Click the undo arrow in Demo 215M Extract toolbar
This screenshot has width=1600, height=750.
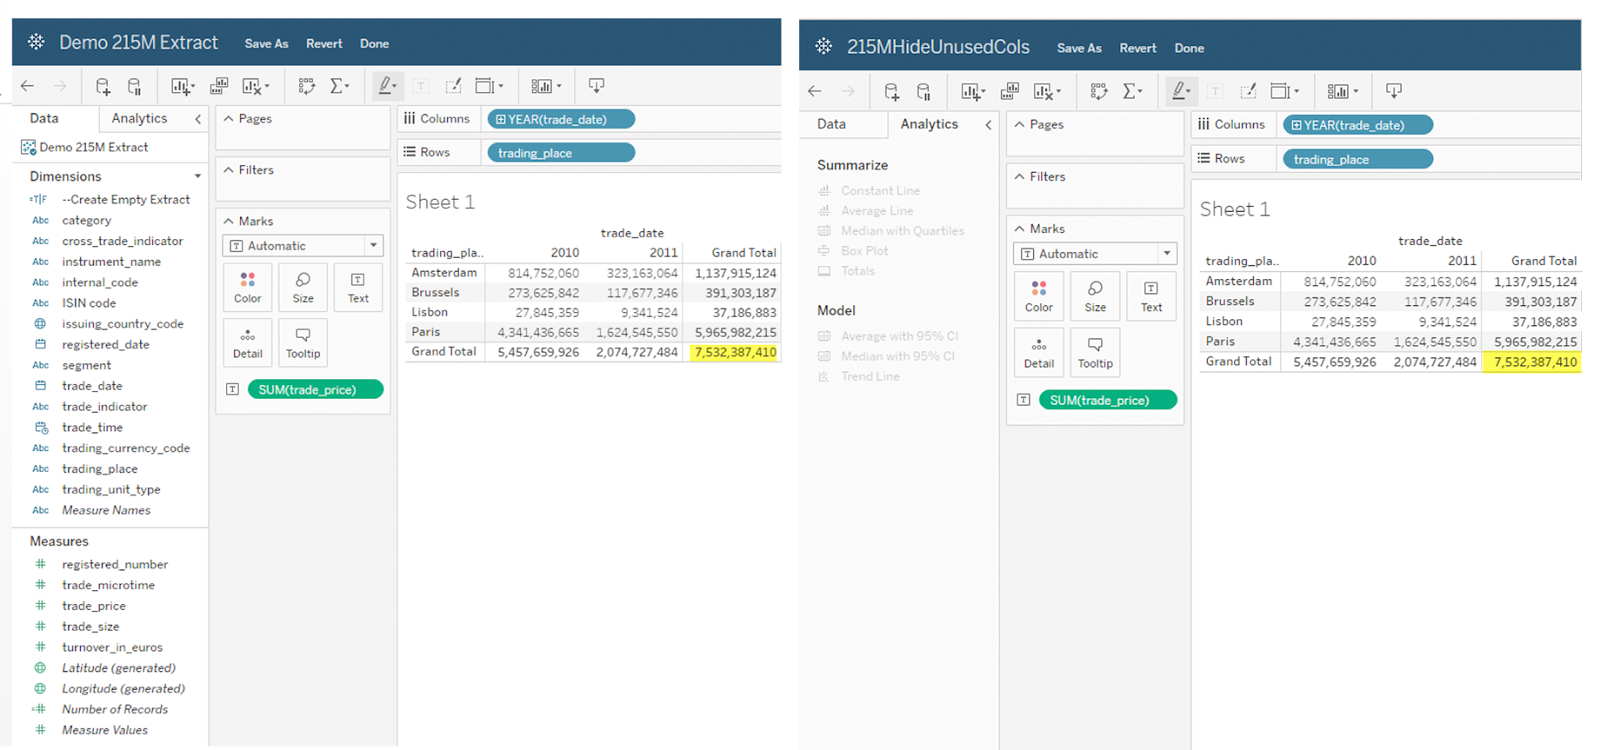coord(28,86)
